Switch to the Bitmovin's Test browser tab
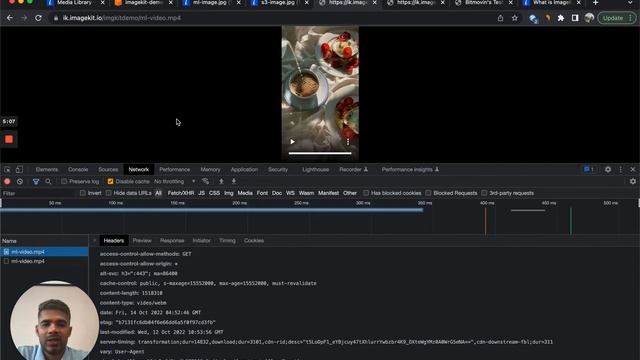Image resolution: width=640 pixels, height=360 pixels. point(484,3)
